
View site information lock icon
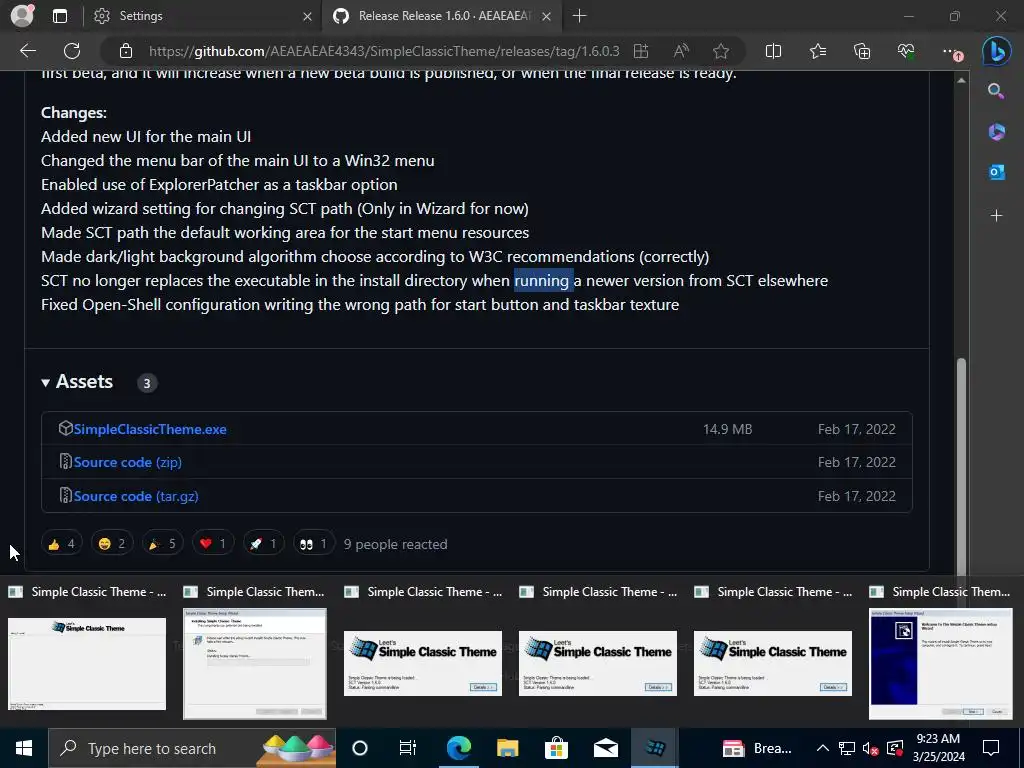click(x=126, y=51)
